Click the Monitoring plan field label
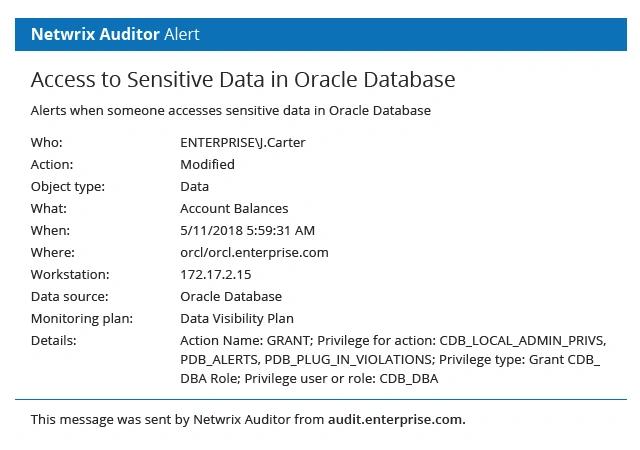 tap(81, 318)
